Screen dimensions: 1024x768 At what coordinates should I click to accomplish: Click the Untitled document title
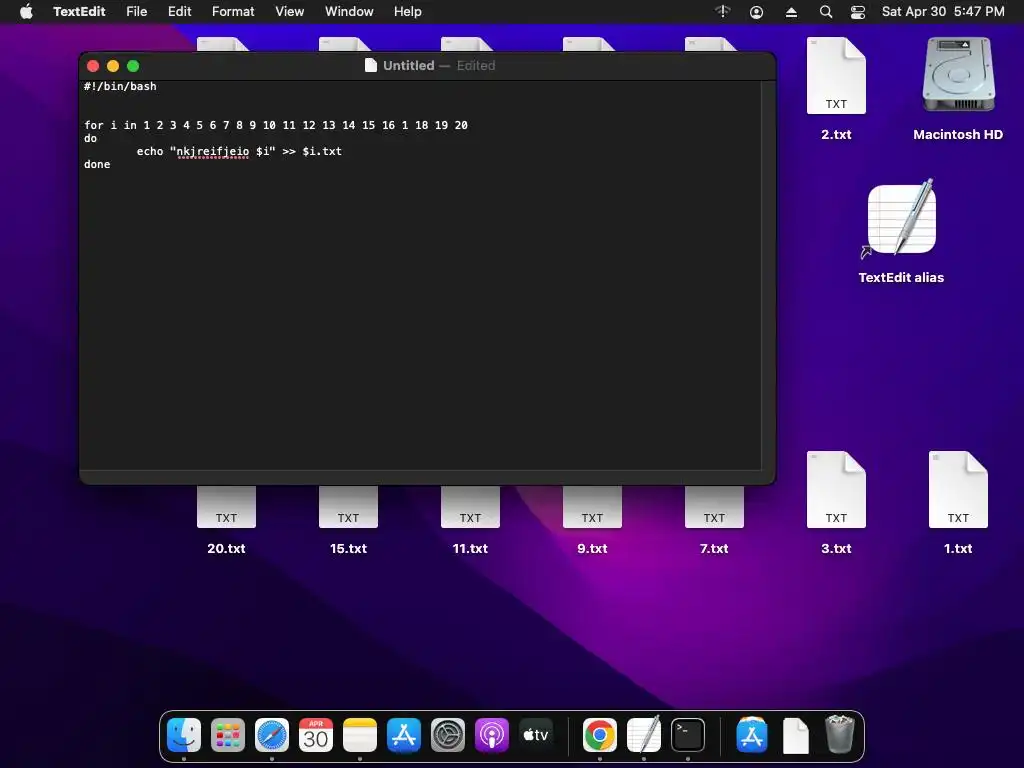(x=408, y=65)
